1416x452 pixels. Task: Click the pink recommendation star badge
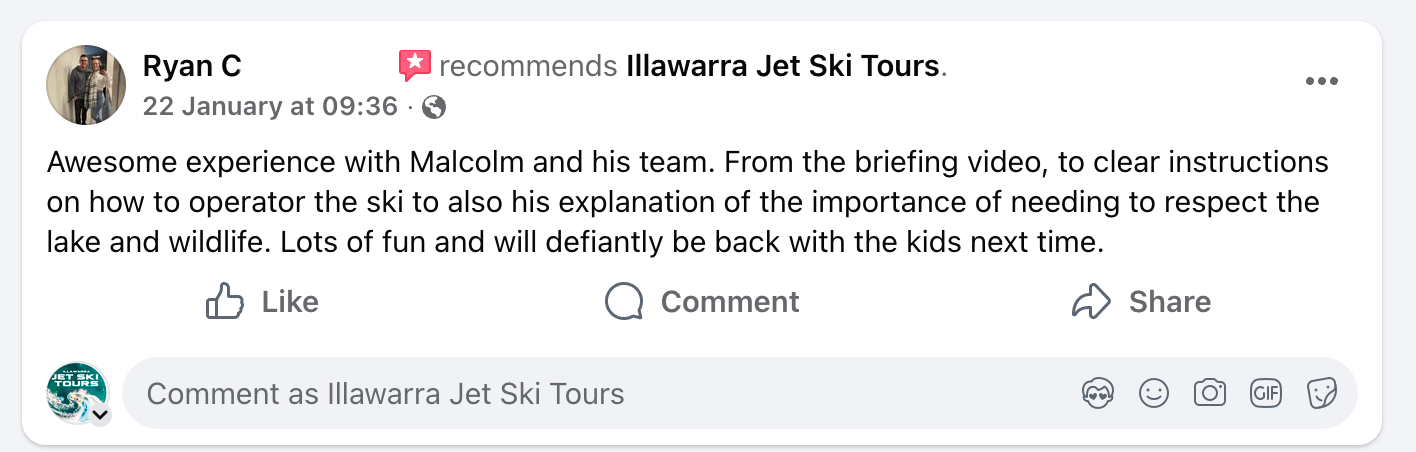tap(414, 66)
